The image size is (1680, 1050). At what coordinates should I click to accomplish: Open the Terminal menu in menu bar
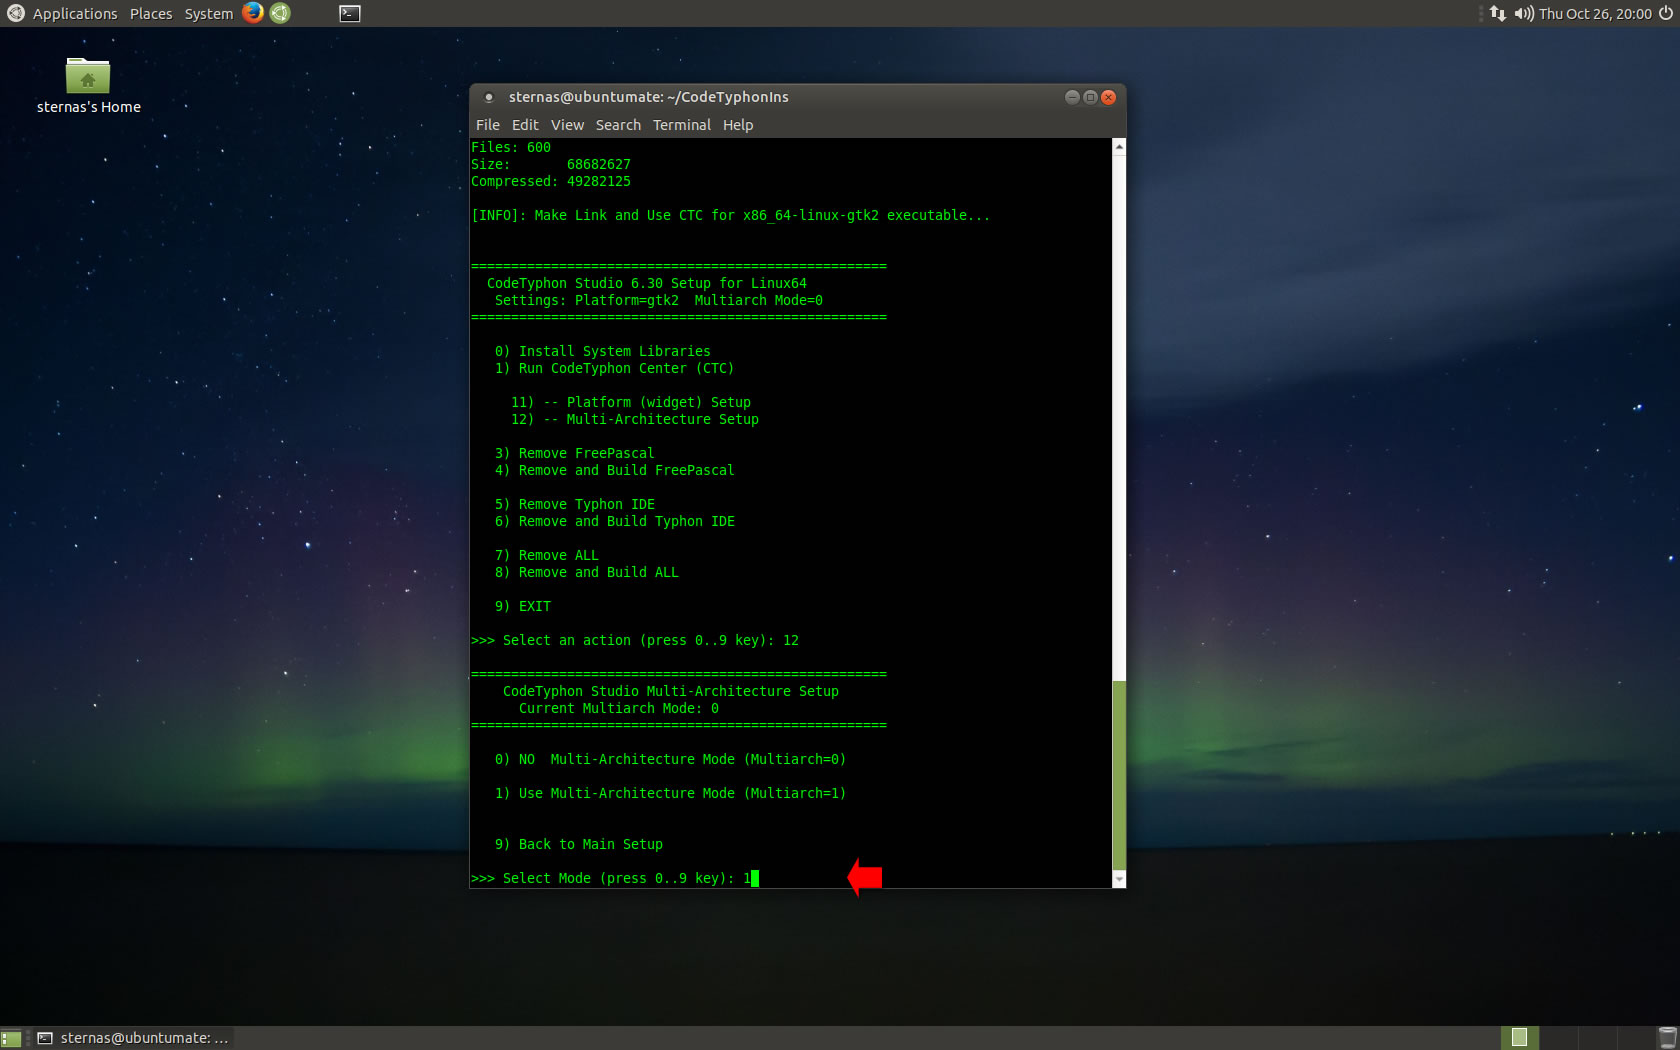coord(682,125)
